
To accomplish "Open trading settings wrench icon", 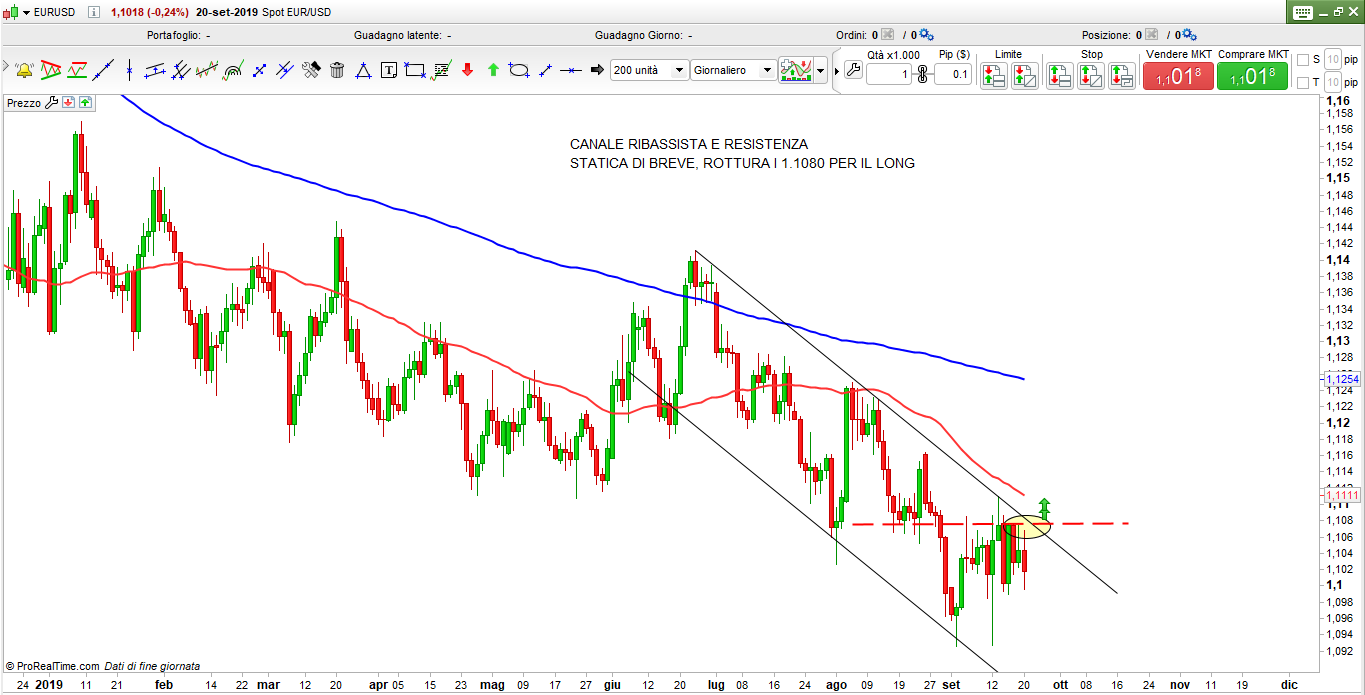I will [852, 70].
